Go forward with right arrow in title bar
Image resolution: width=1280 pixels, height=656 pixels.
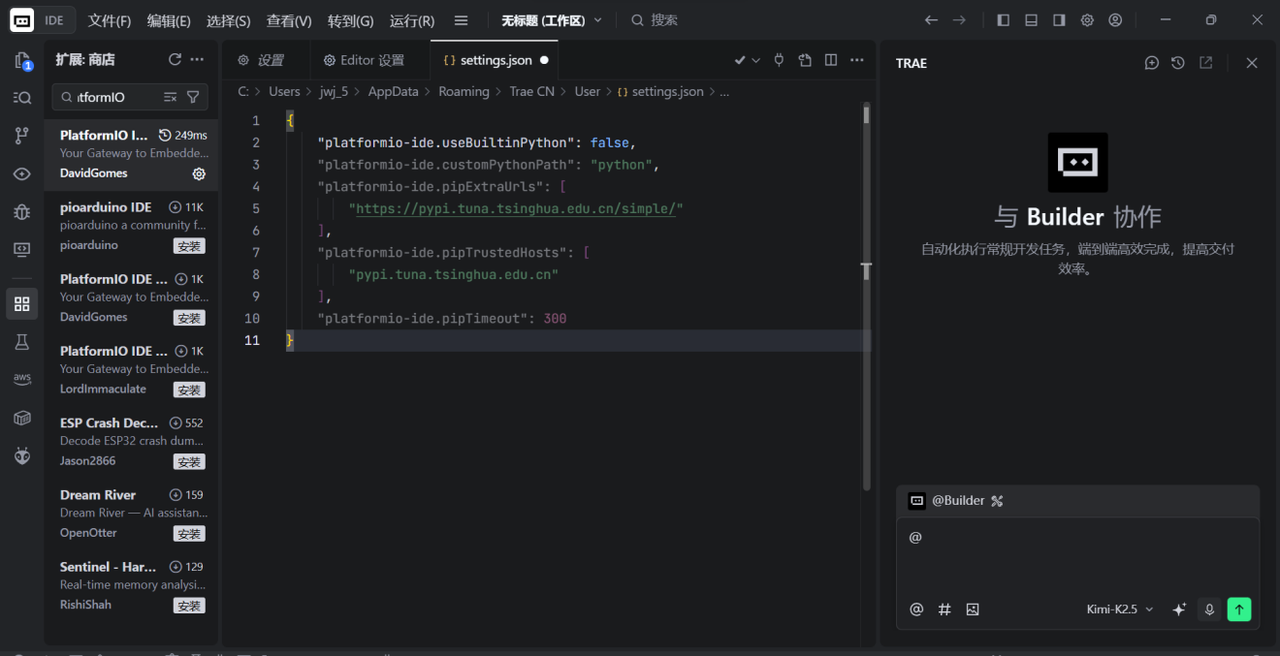[x=959, y=20]
